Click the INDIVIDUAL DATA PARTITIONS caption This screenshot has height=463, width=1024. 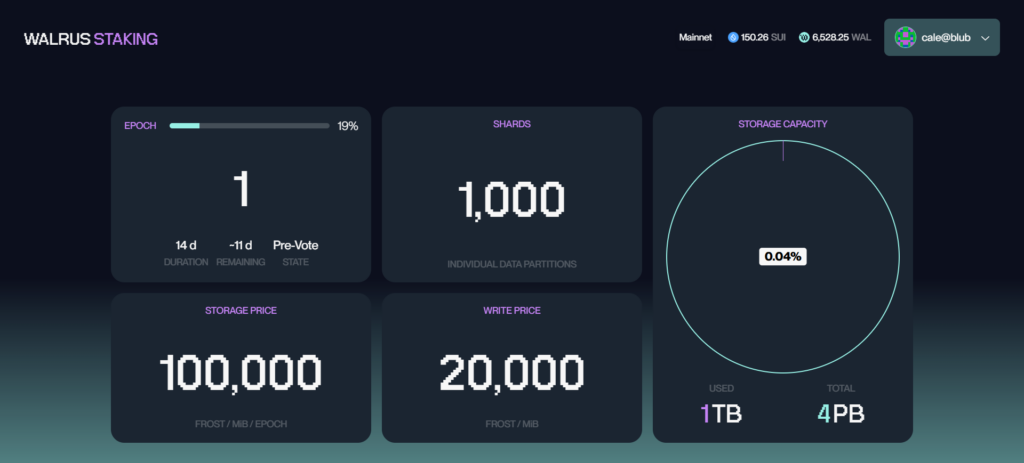pos(512,264)
